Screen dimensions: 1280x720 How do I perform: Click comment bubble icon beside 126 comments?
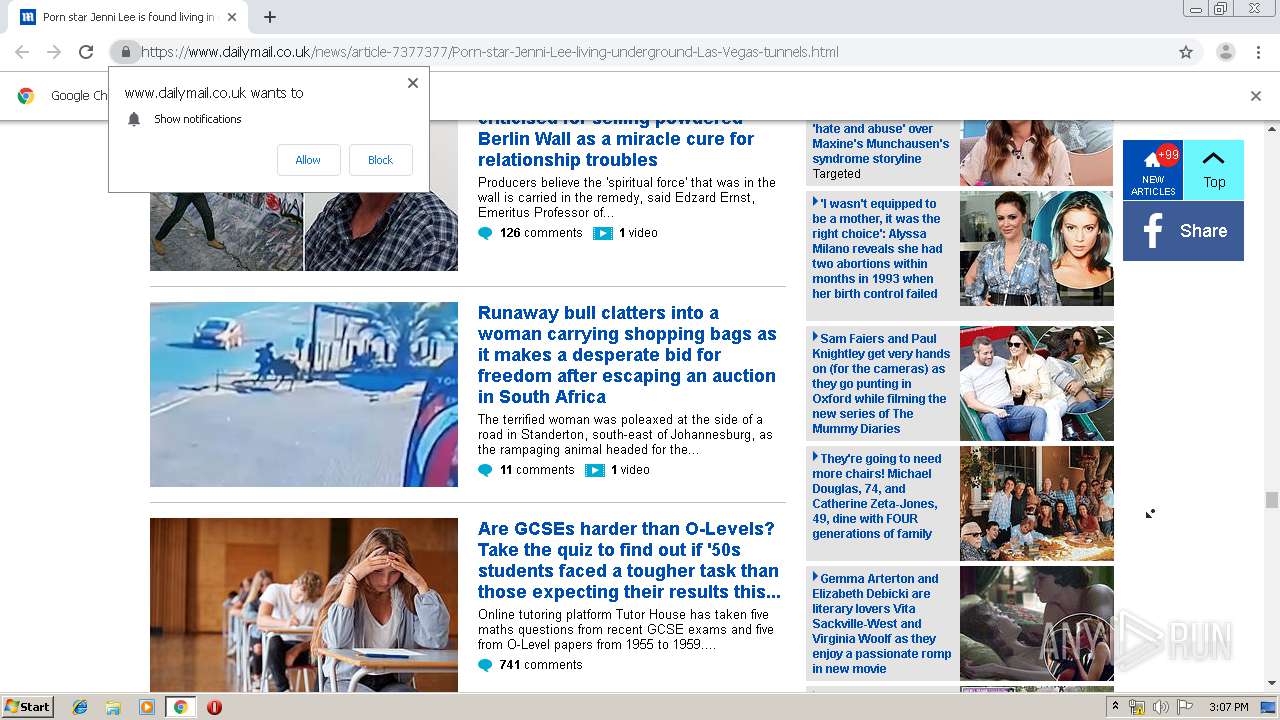pos(485,233)
